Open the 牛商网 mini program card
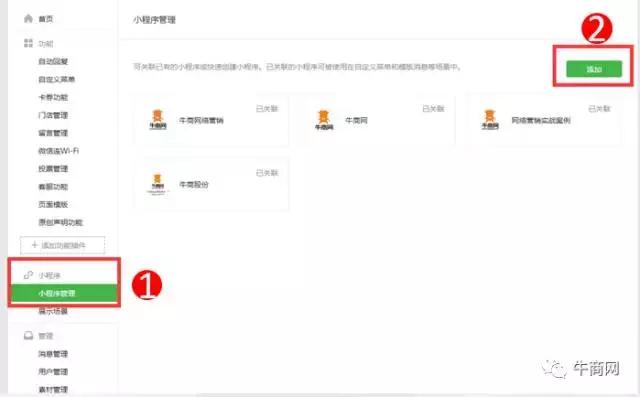Screen dimensions: 640x397 pos(377,120)
